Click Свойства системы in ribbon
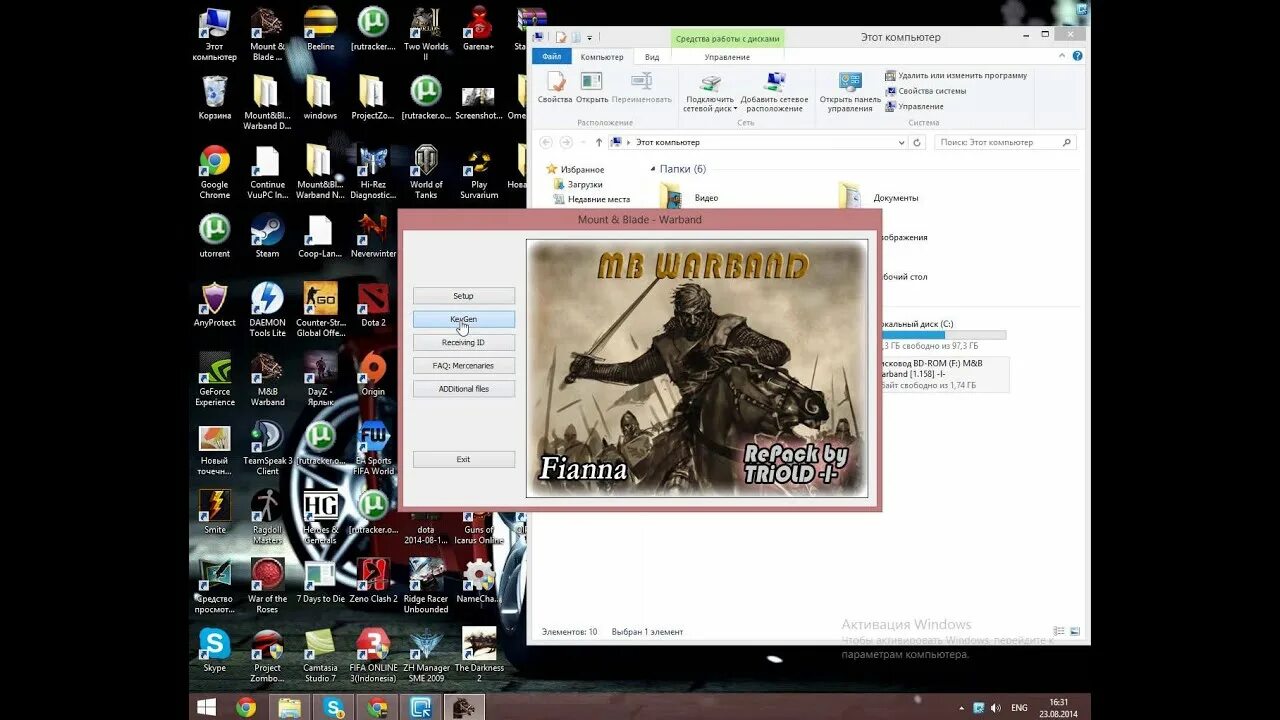Screen dimensions: 1280x720 point(927,91)
